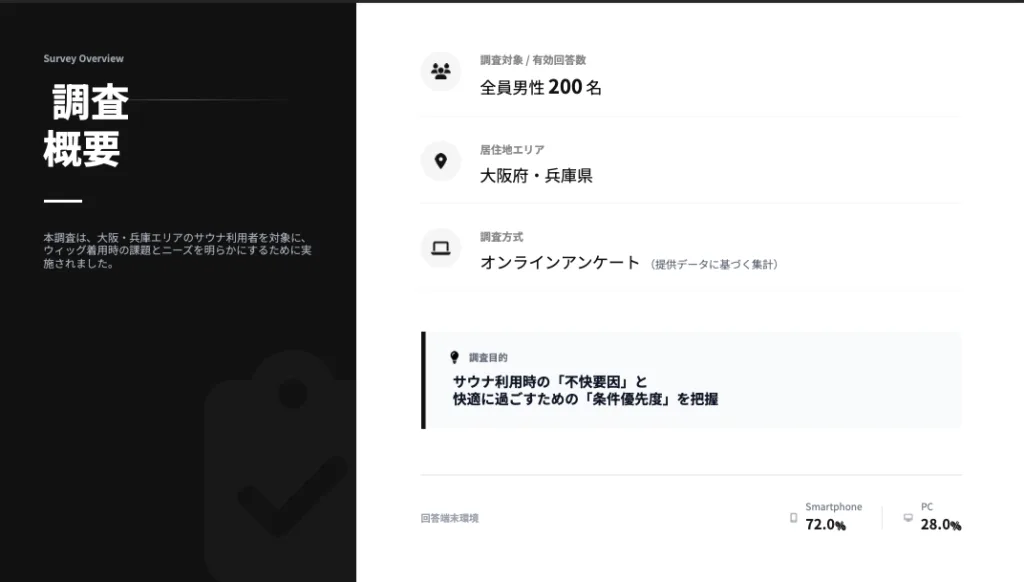Click the 全員男性 200 名 text

pyautogui.click(x=541, y=87)
